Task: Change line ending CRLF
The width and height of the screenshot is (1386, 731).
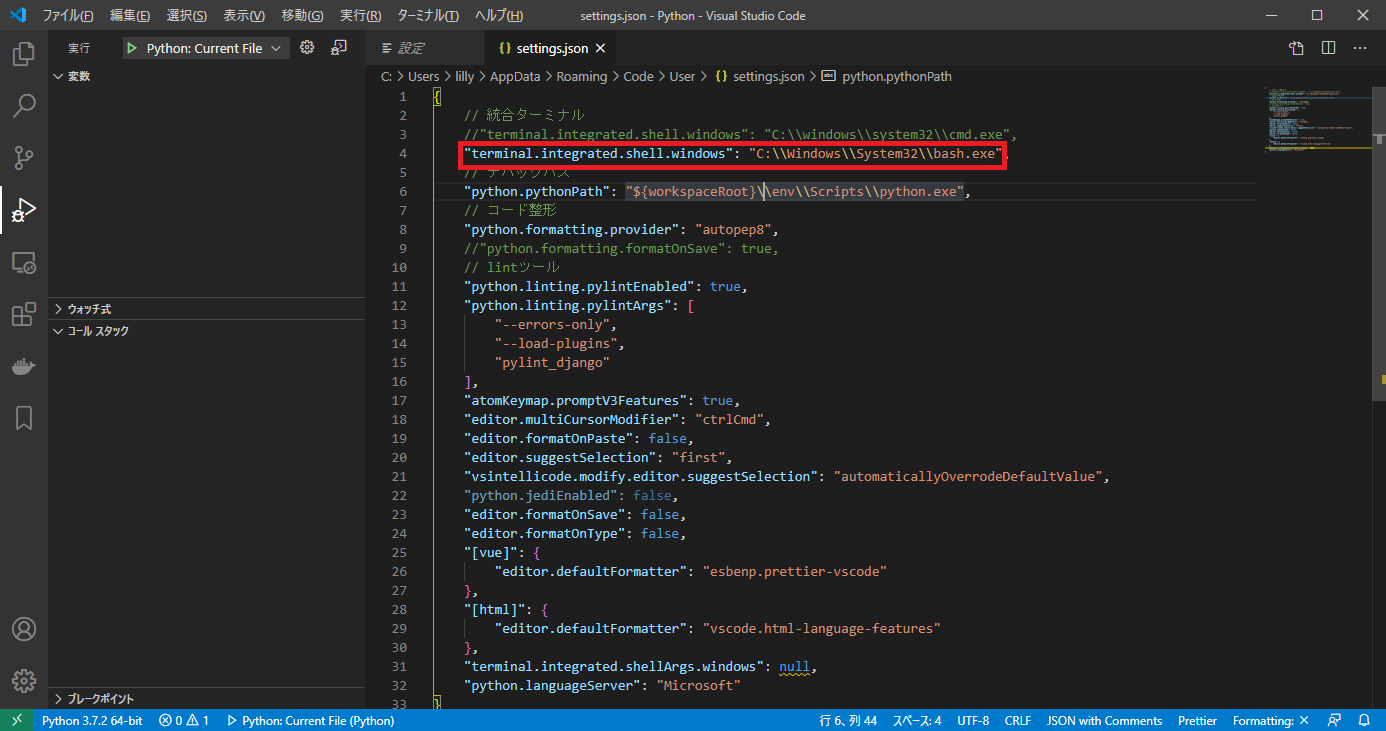Action: [1018, 720]
